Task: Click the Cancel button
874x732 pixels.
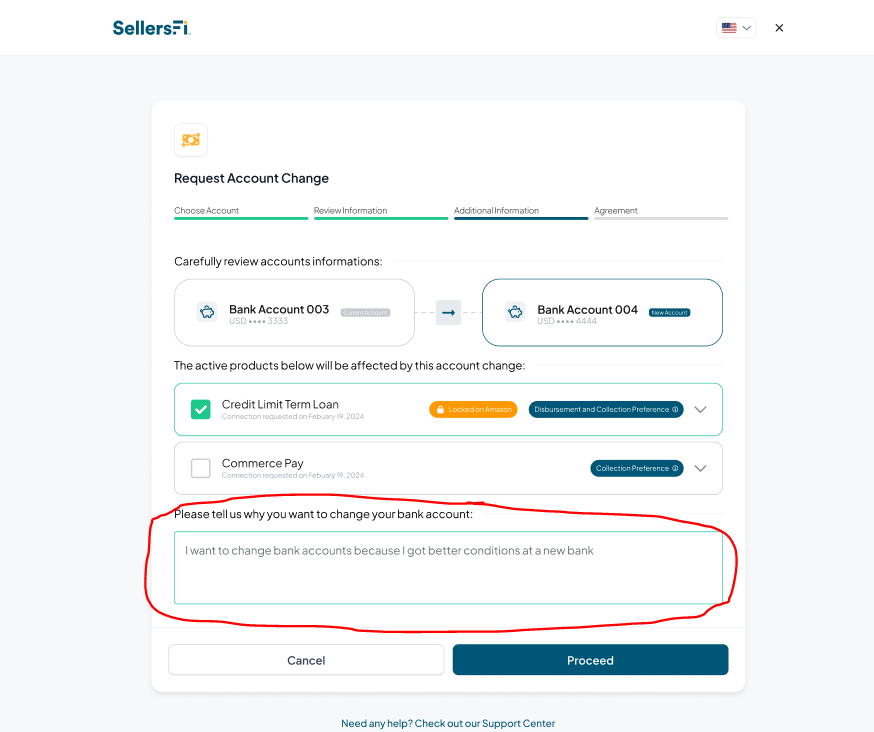Action: click(306, 660)
